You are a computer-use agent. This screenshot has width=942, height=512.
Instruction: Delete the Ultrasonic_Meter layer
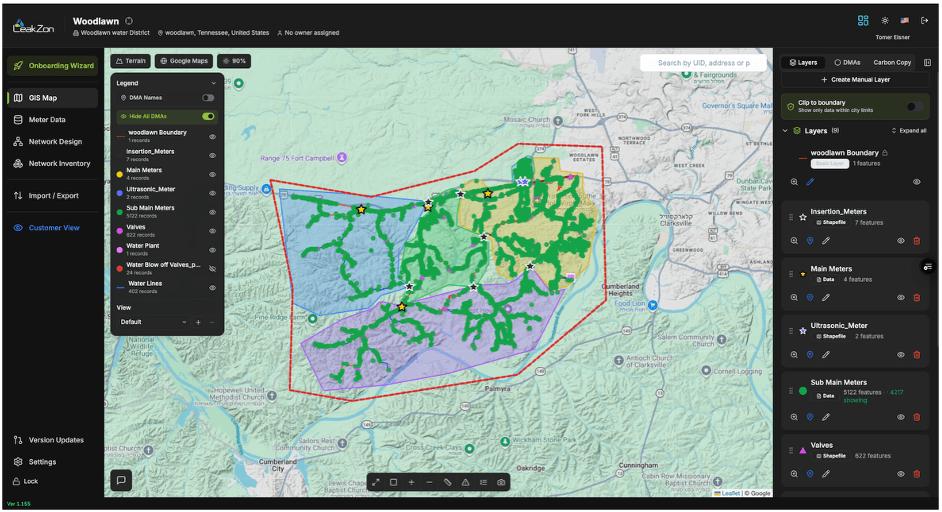(917, 355)
